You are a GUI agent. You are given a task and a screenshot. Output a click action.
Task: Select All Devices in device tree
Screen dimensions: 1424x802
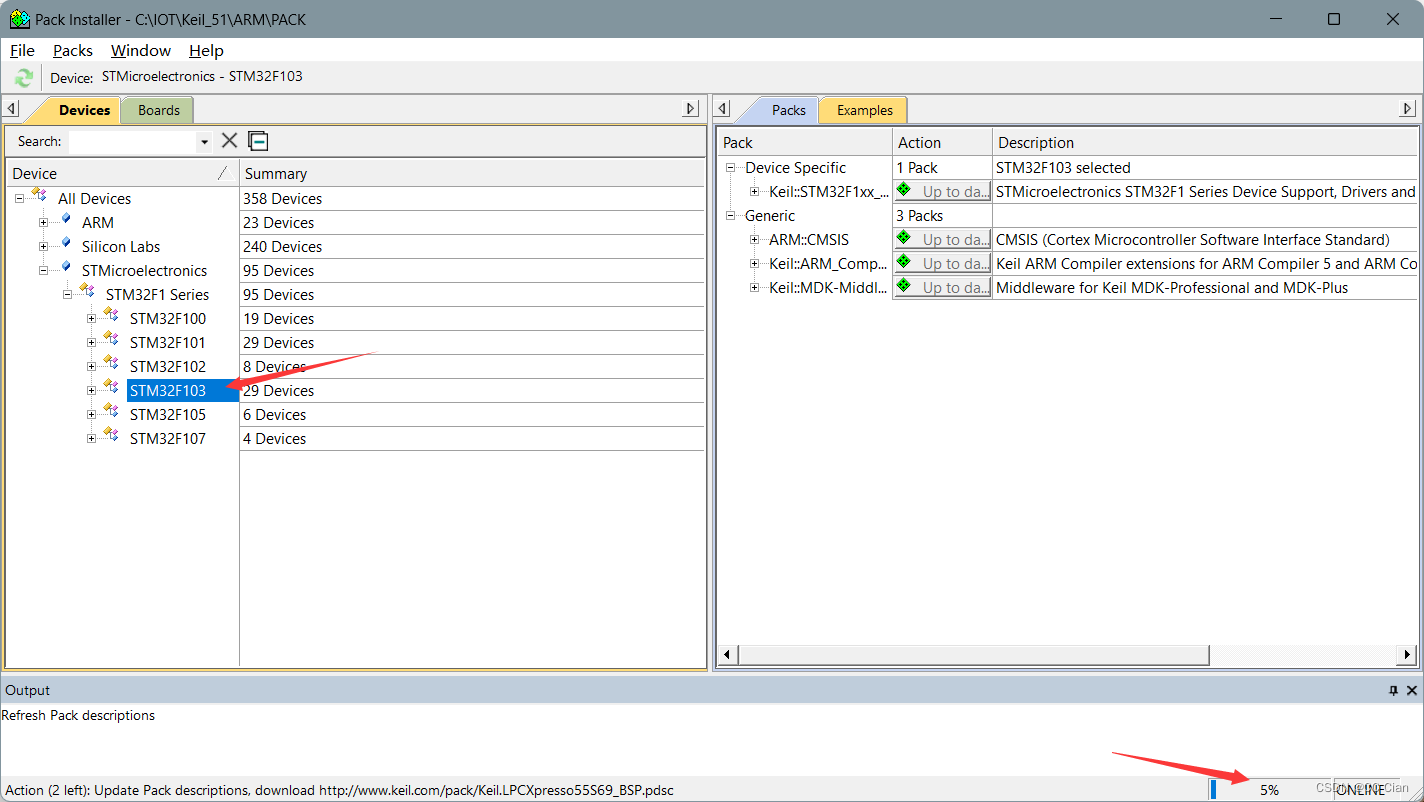tap(94, 199)
